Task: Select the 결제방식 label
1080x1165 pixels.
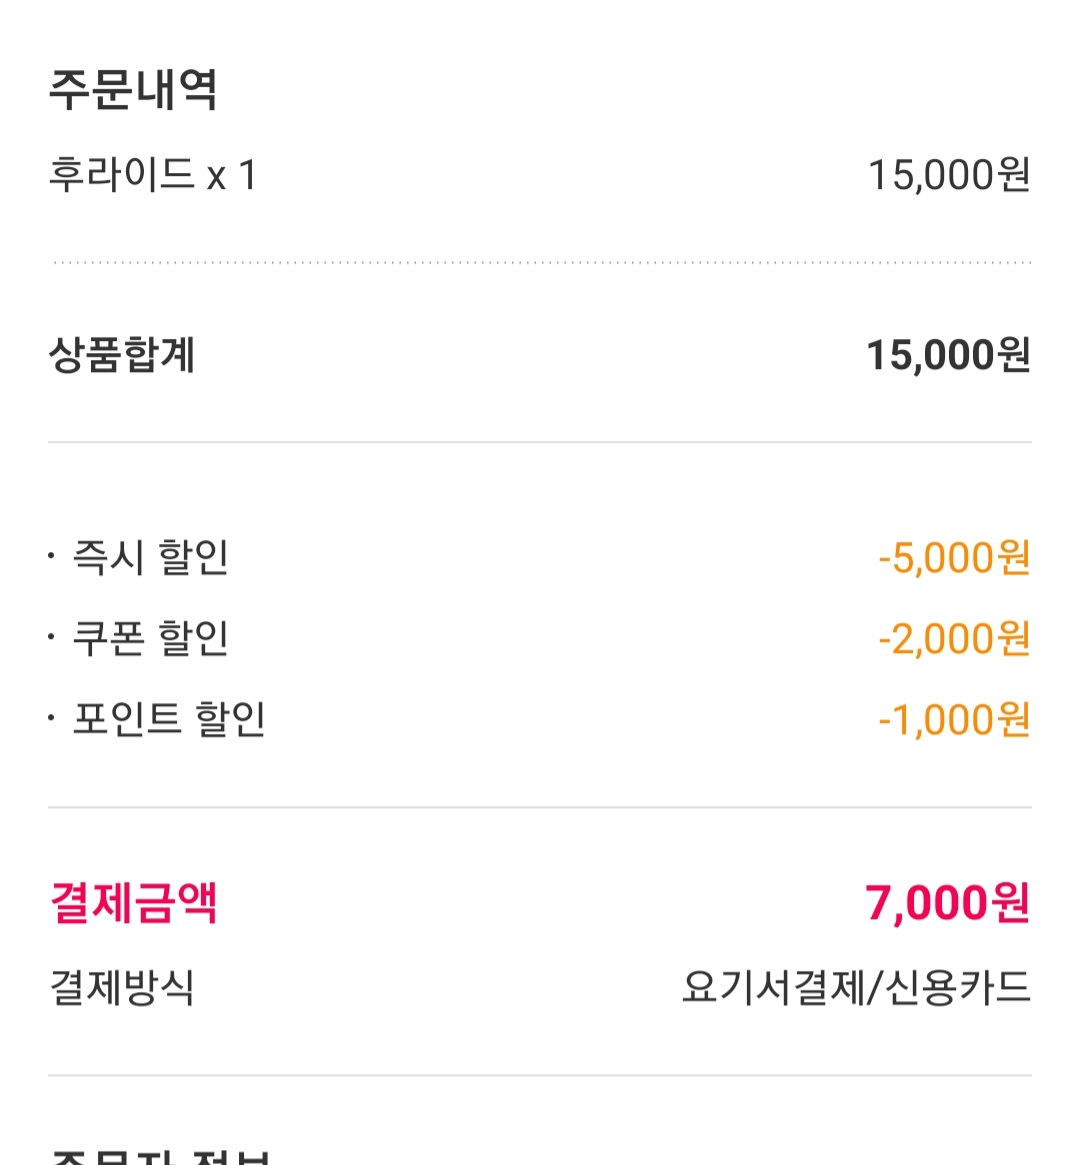Action: point(122,988)
